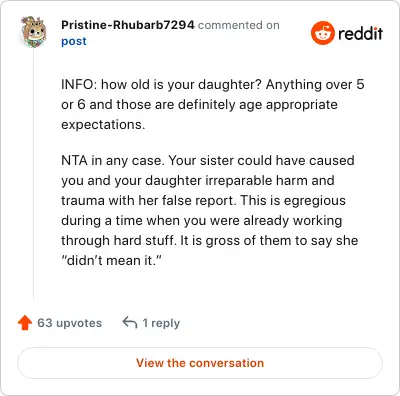400x396 pixels.
Task: Click the word "expectations." in comment
Action: click(103, 125)
